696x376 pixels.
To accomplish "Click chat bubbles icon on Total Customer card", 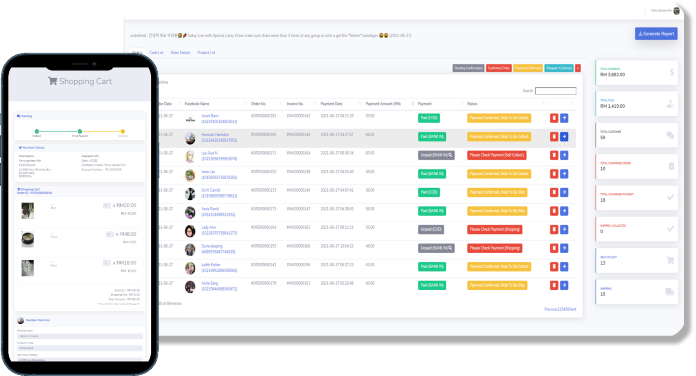I will pos(670,135).
